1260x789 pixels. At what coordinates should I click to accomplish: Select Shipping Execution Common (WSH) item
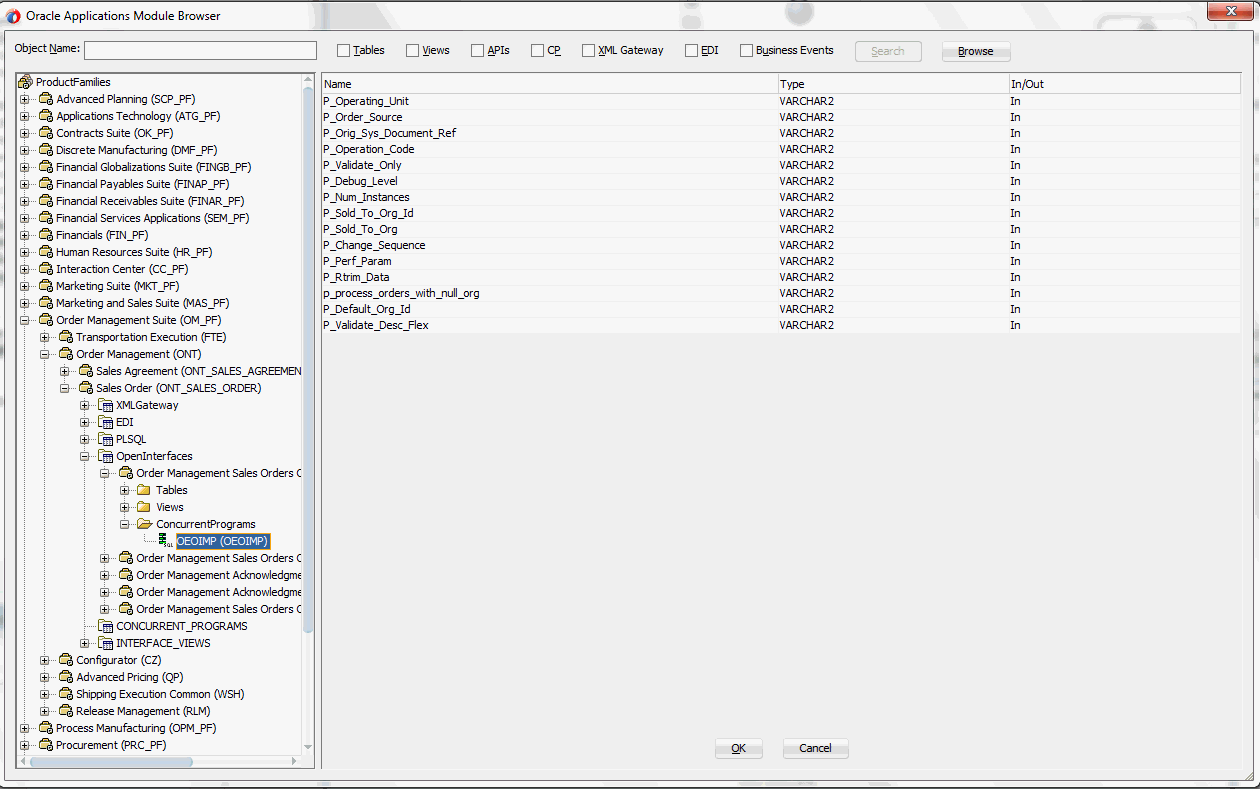click(160, 694)
